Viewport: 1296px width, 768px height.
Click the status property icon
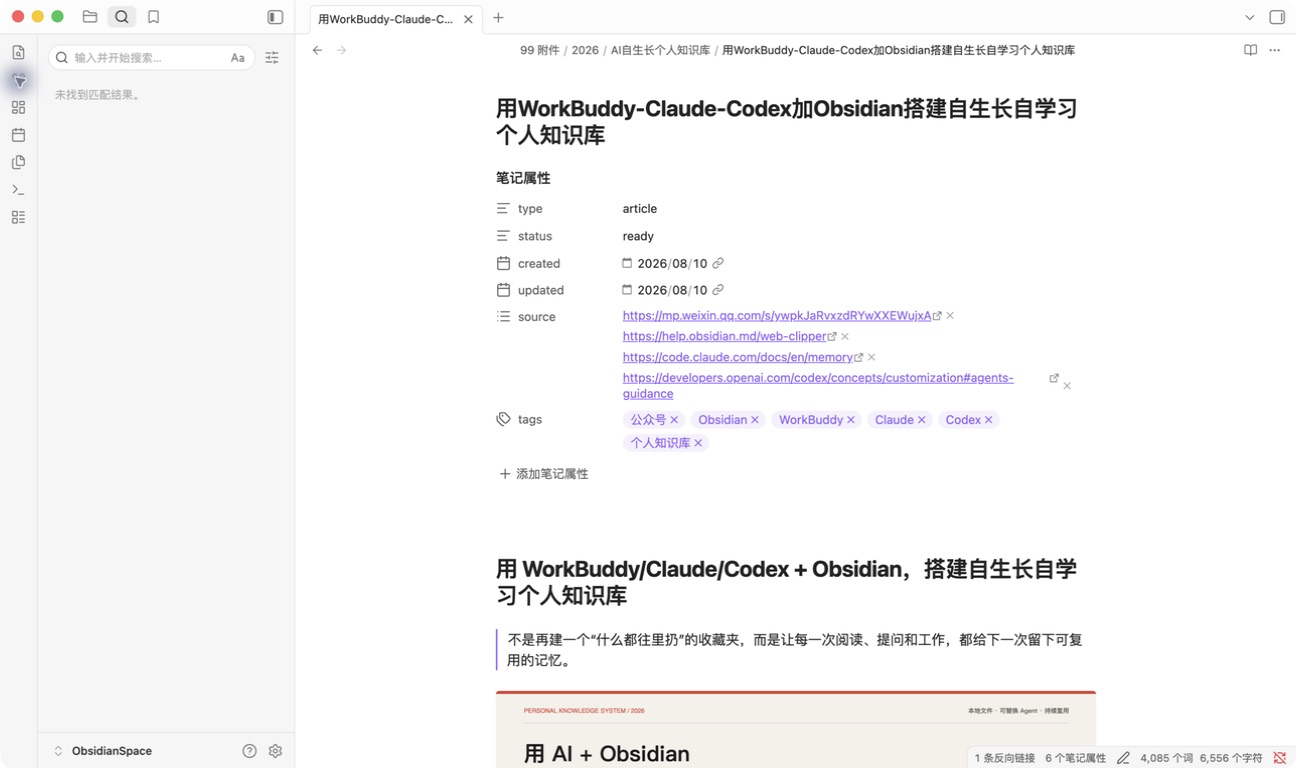pyautogui.click(x=503, y=236)
